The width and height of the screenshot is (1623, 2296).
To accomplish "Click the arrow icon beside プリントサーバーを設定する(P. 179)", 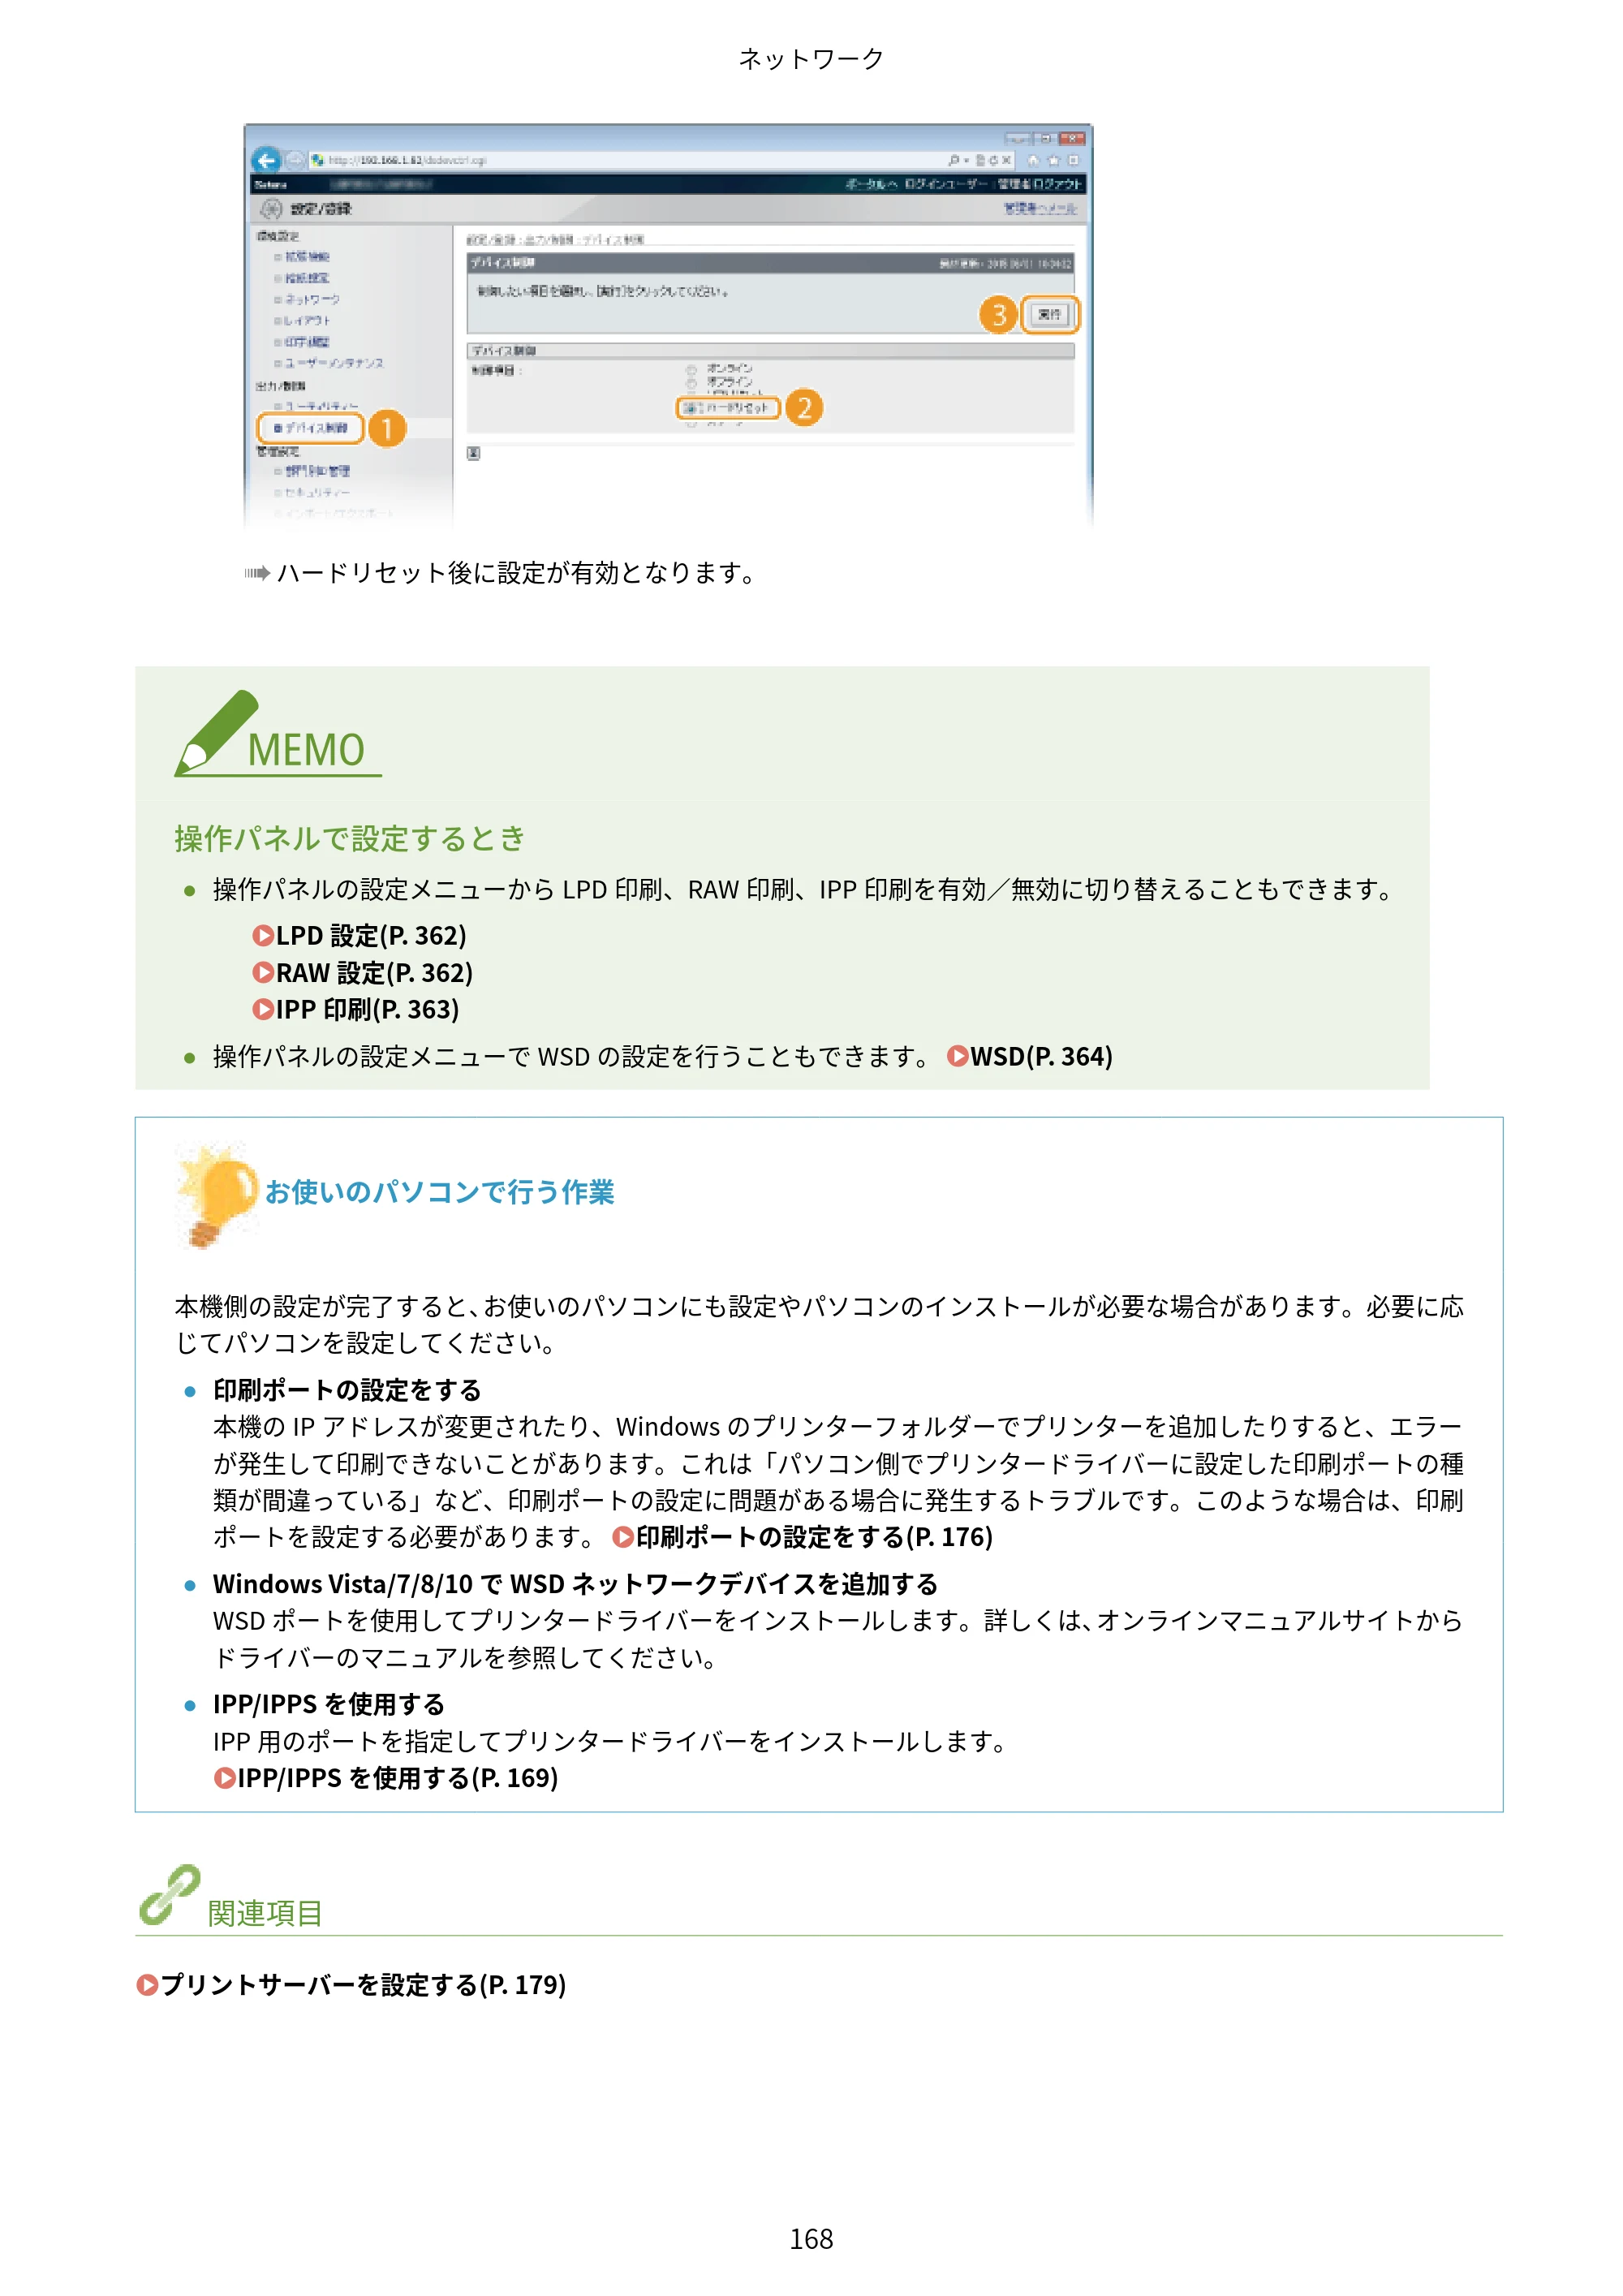I will [148, 1985].
